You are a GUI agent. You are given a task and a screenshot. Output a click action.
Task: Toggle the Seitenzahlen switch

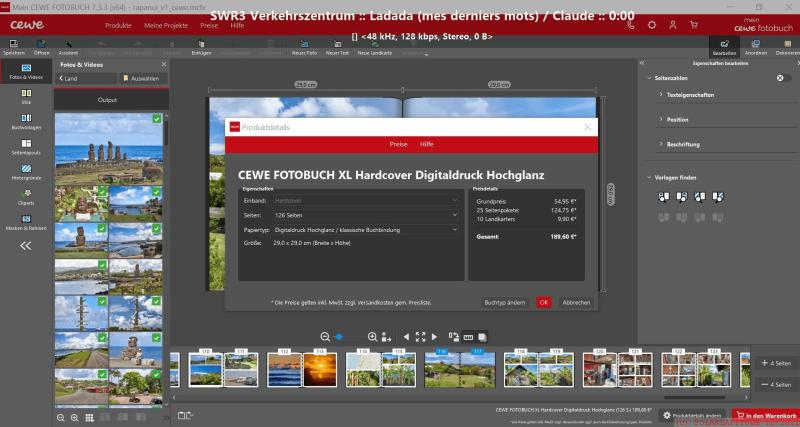pyautogui.click(x=784, y=78)
